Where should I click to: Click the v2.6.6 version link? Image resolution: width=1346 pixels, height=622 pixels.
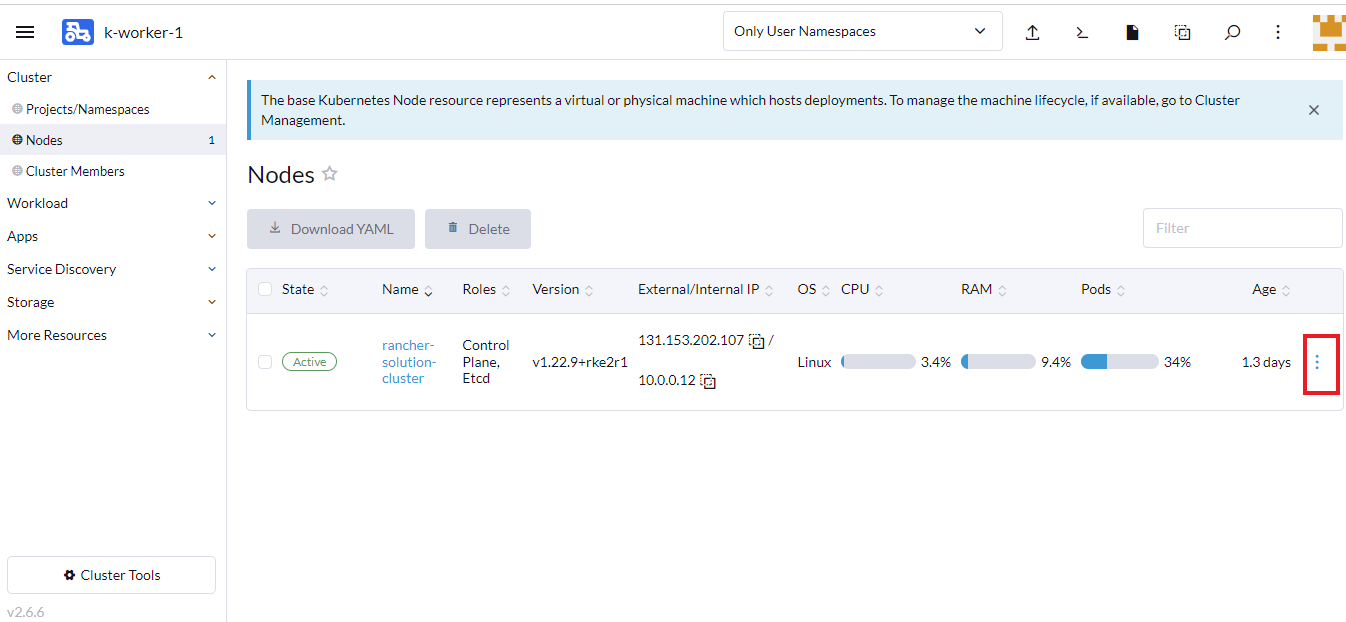[x=26, y=612]
